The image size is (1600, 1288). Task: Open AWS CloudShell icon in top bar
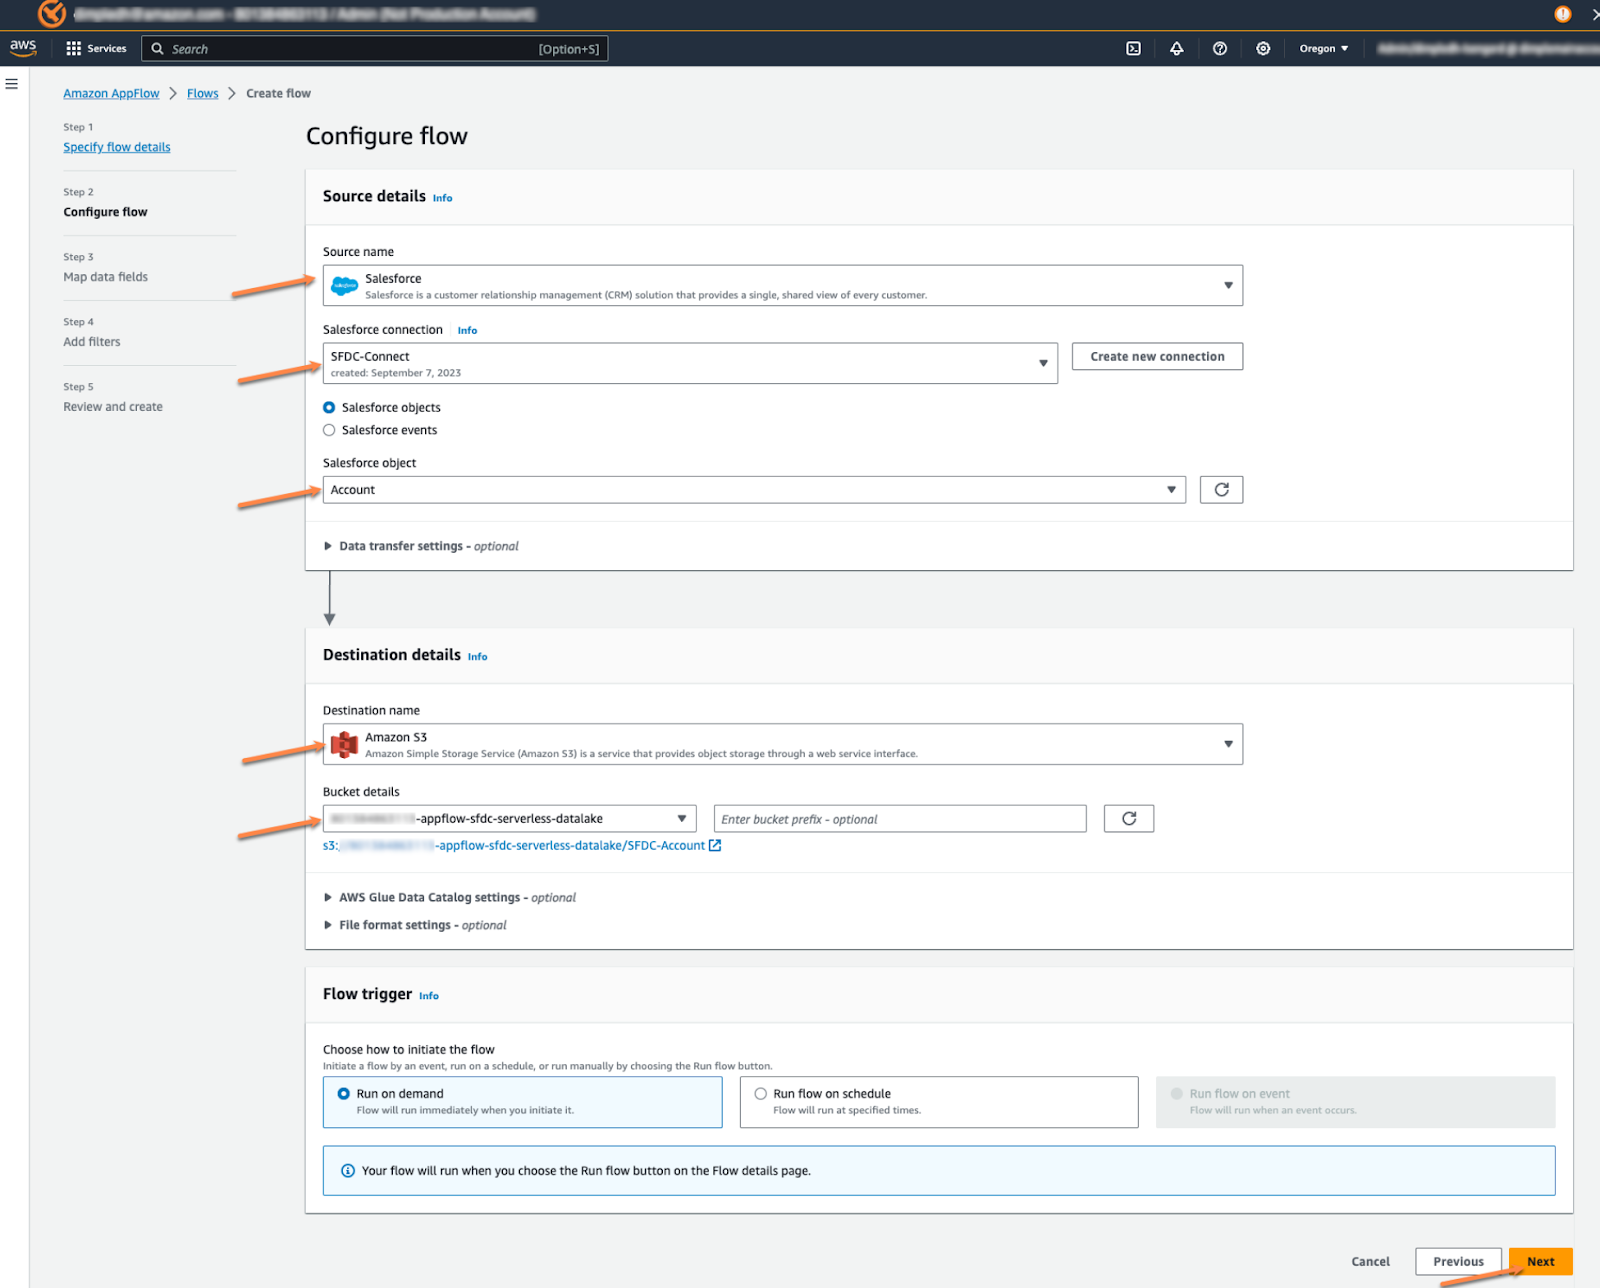pos(1133,49)
